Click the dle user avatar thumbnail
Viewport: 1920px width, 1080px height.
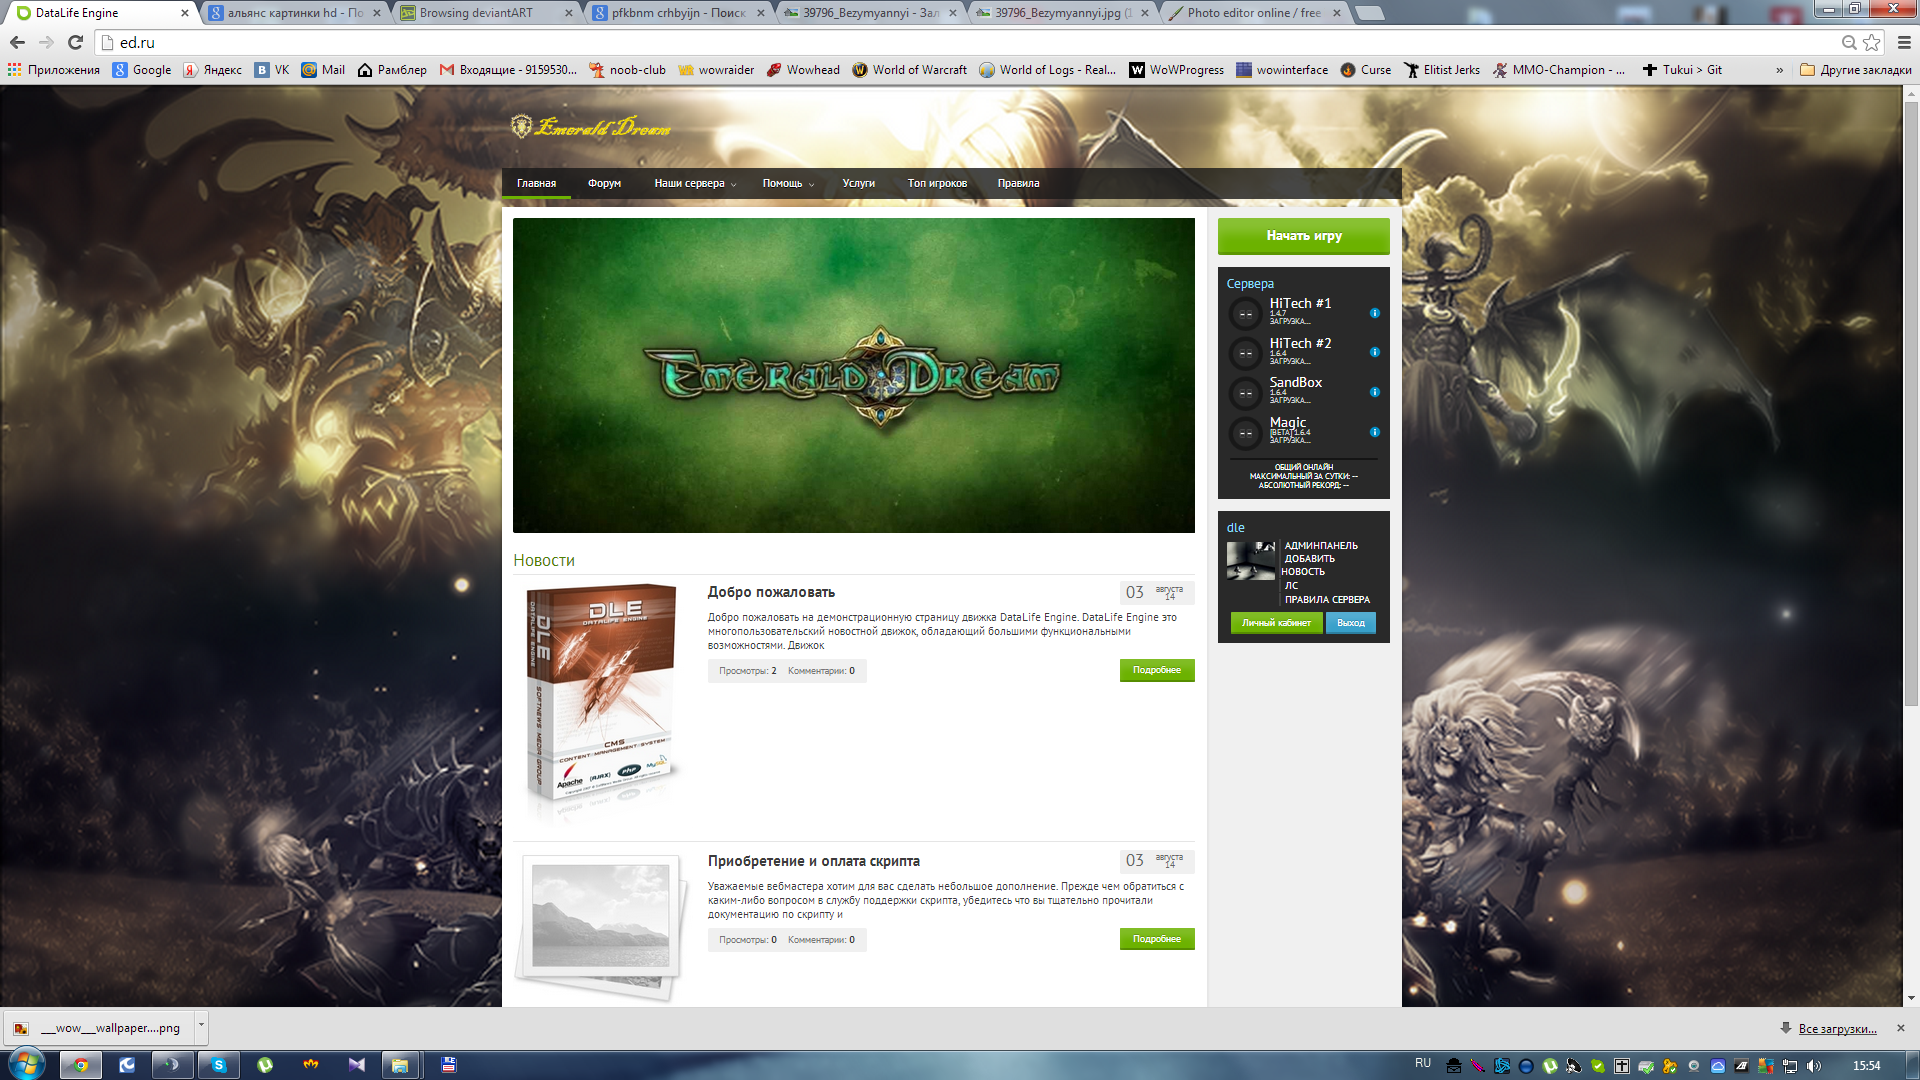coord(1251,561)
